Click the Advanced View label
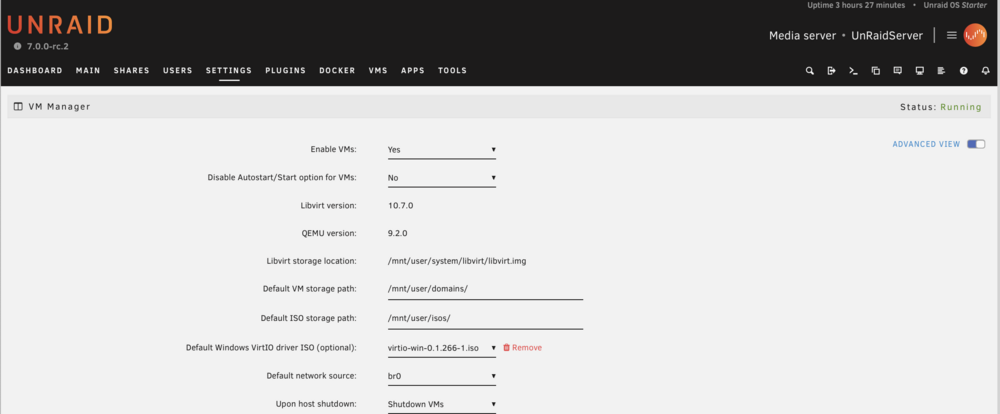Screen dimensions: 1000x414 tap(926, 144)
